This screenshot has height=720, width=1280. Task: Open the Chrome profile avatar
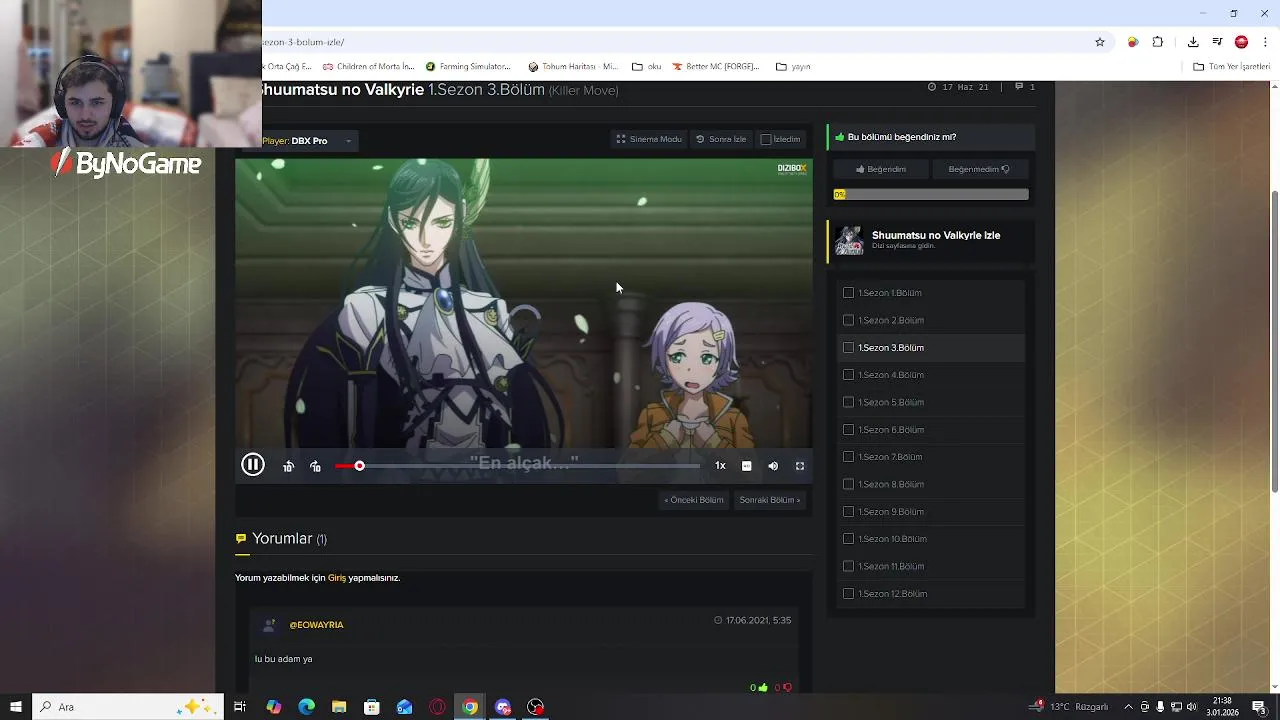1241,42
